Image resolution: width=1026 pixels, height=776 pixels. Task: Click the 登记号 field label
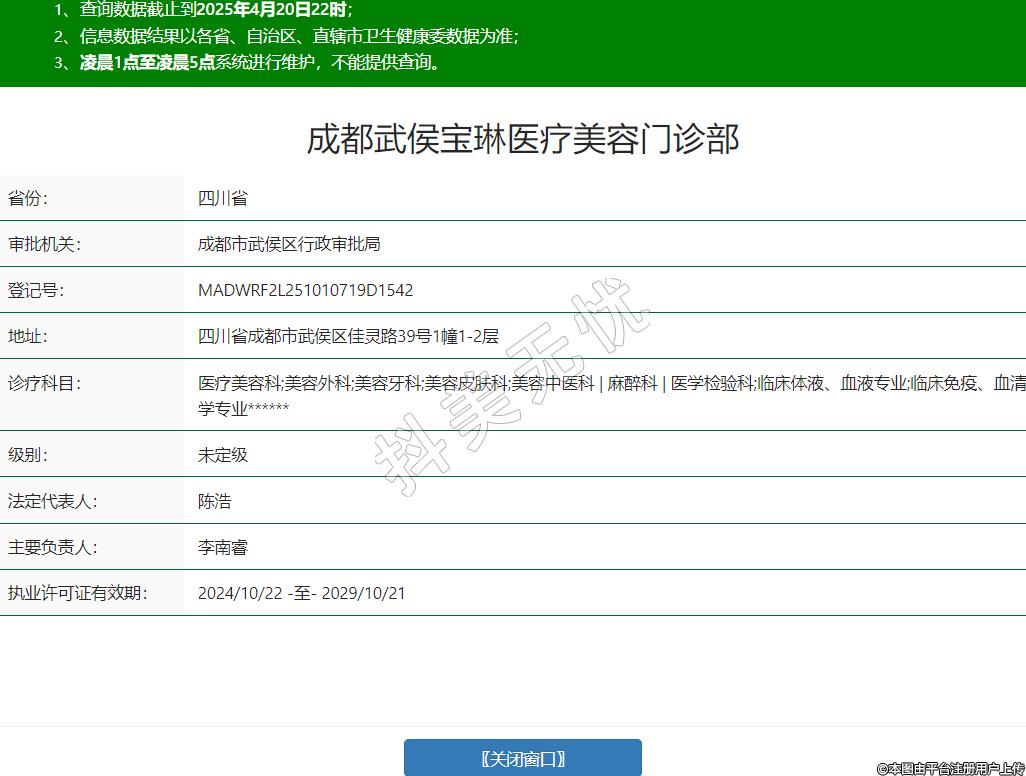[36, 291]
